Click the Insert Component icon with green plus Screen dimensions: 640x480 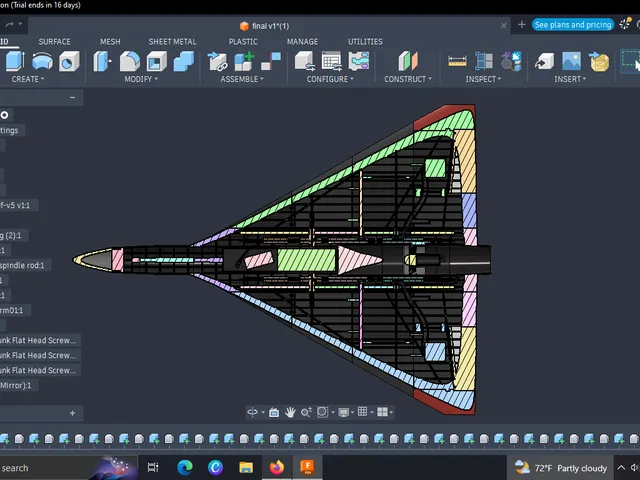[x=244, y=62]
